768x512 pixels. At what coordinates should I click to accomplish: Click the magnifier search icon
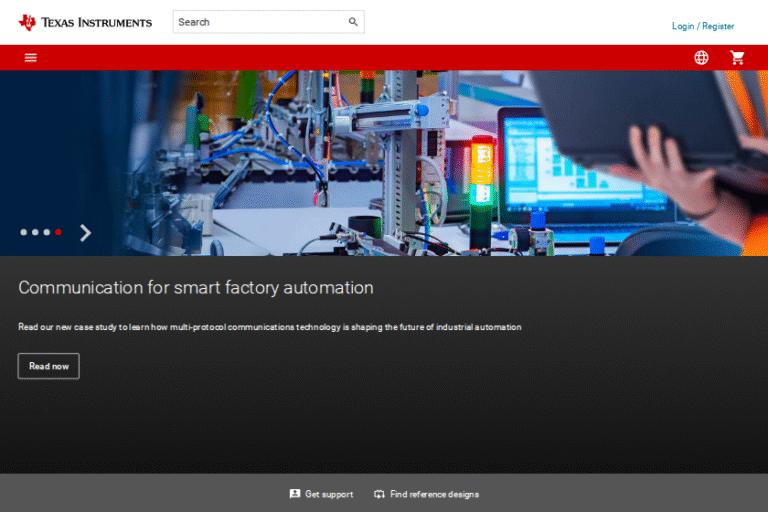click(353, 22)
